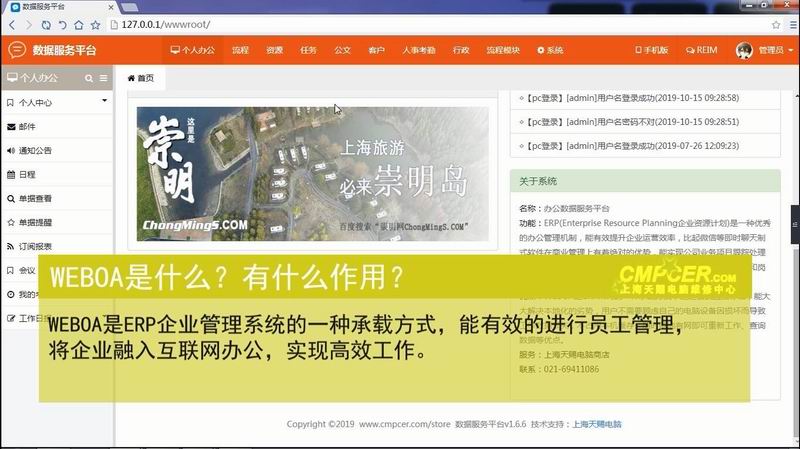Open 个人中心 in the sidebar
This screenshot has height=449, width=800.
[57, 103]
